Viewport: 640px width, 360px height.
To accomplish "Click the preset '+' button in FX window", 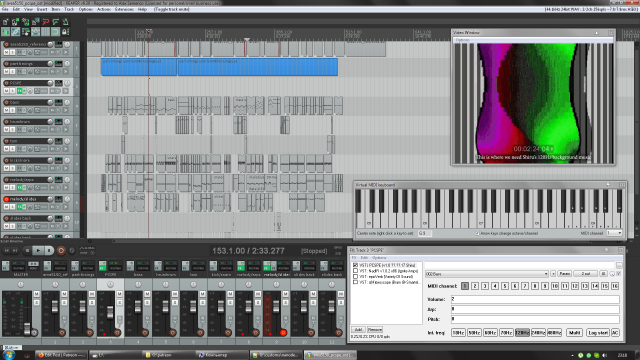I will [553, 274].
